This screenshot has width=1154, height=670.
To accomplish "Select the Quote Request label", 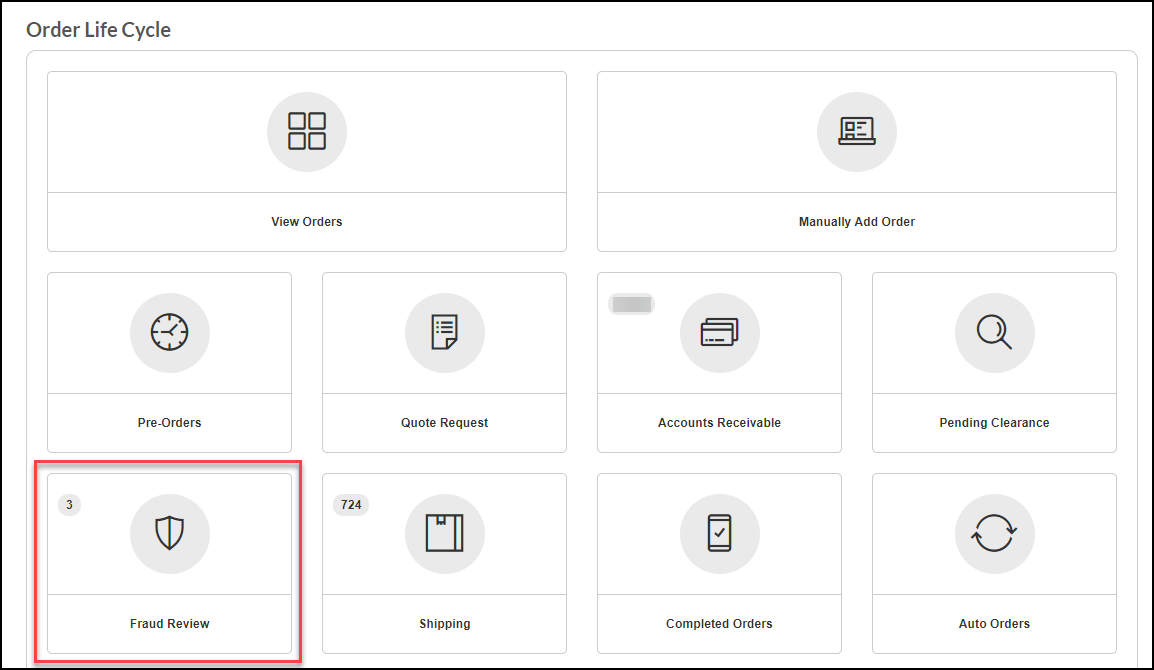I will [x=445, y=423].
